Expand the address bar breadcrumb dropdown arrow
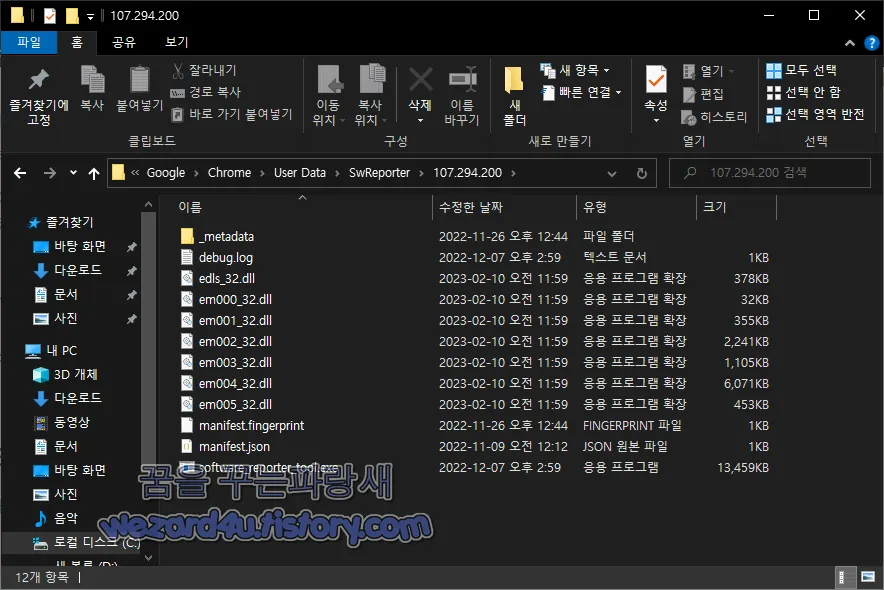 pyautogui.click(x=612, y=172)
